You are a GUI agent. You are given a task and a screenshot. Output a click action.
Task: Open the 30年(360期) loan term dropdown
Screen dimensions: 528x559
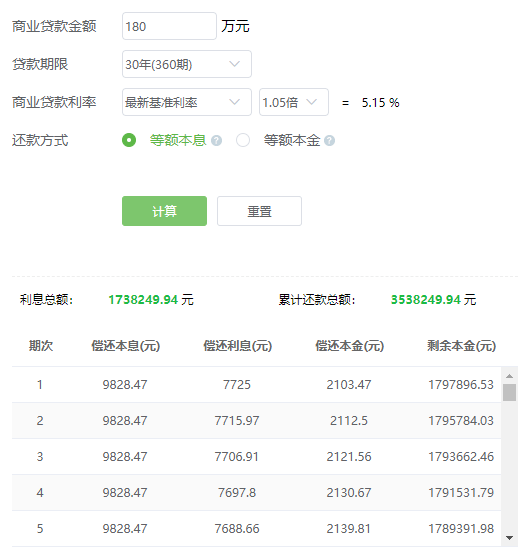(187, 64)
